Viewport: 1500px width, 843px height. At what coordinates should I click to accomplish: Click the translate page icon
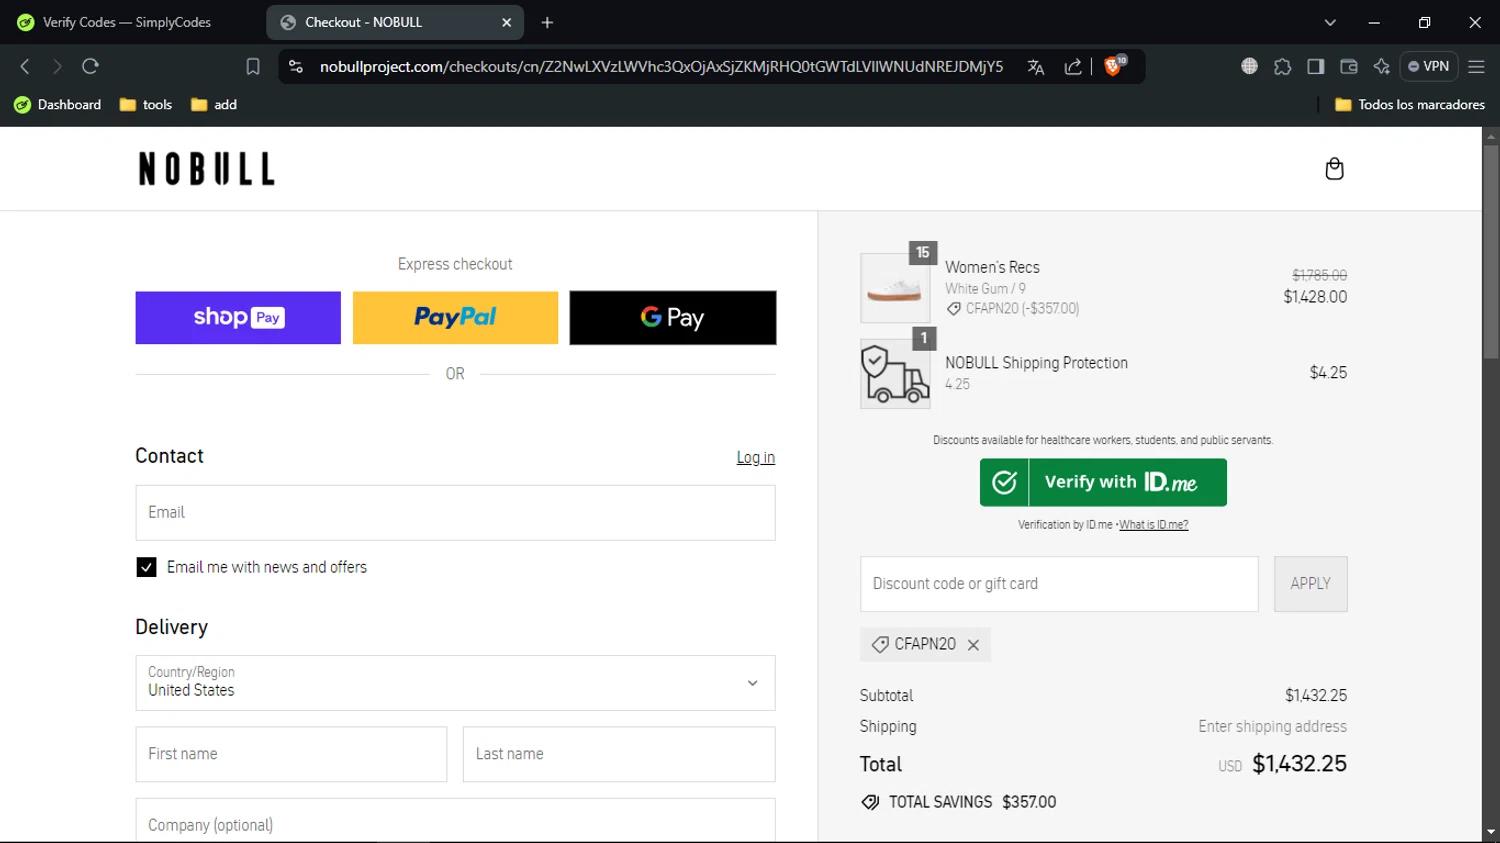point(1036,67)
